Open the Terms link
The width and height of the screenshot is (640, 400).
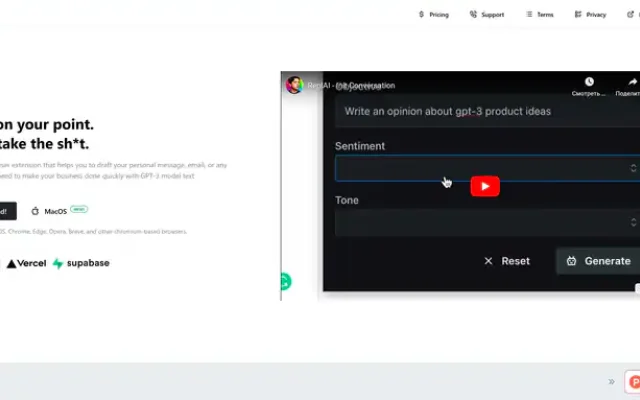click(x=540, y=15)
